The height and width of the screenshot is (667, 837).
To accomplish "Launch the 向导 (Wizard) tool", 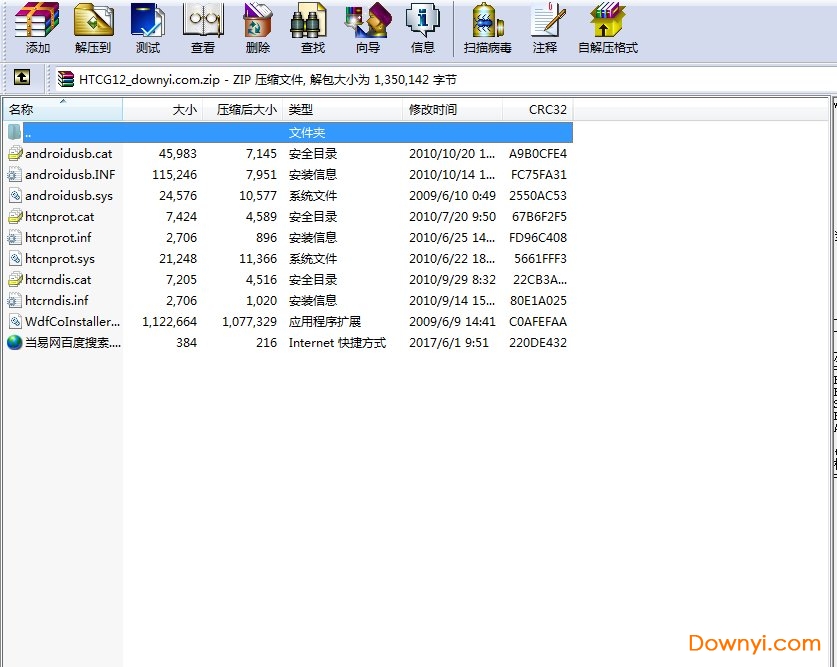I will pos(367,27).
